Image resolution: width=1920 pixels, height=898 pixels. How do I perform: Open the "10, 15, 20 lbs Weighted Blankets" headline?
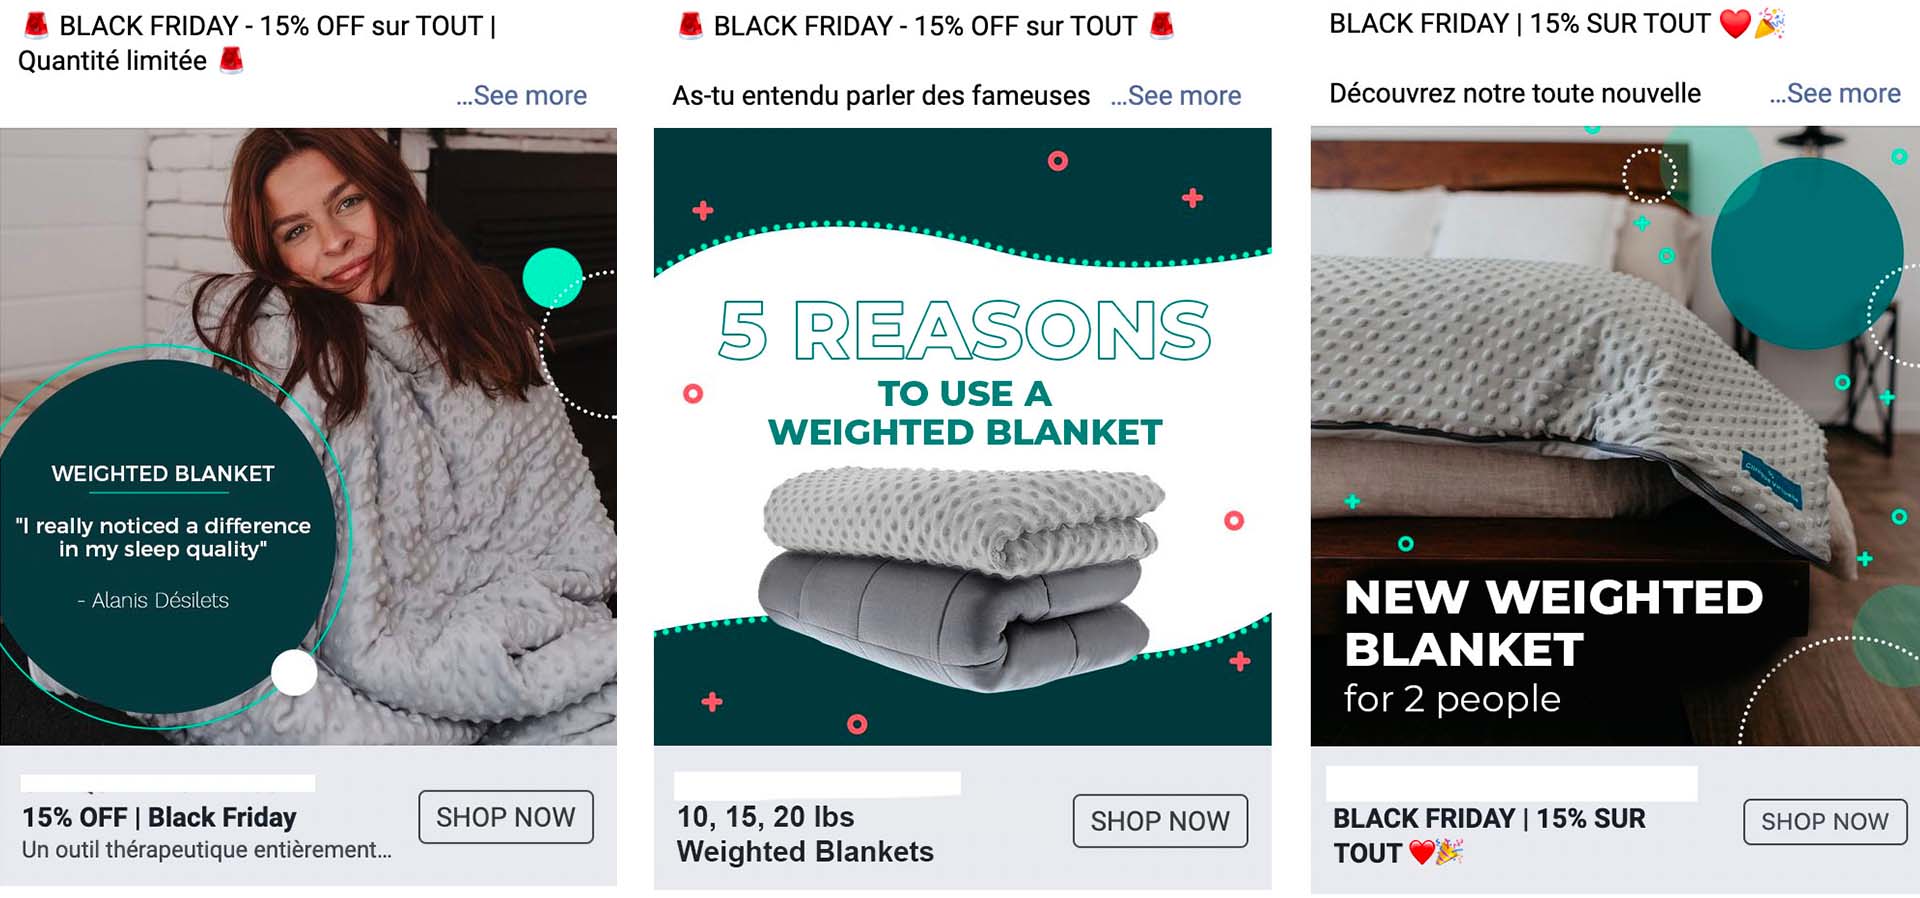[805, 834]
